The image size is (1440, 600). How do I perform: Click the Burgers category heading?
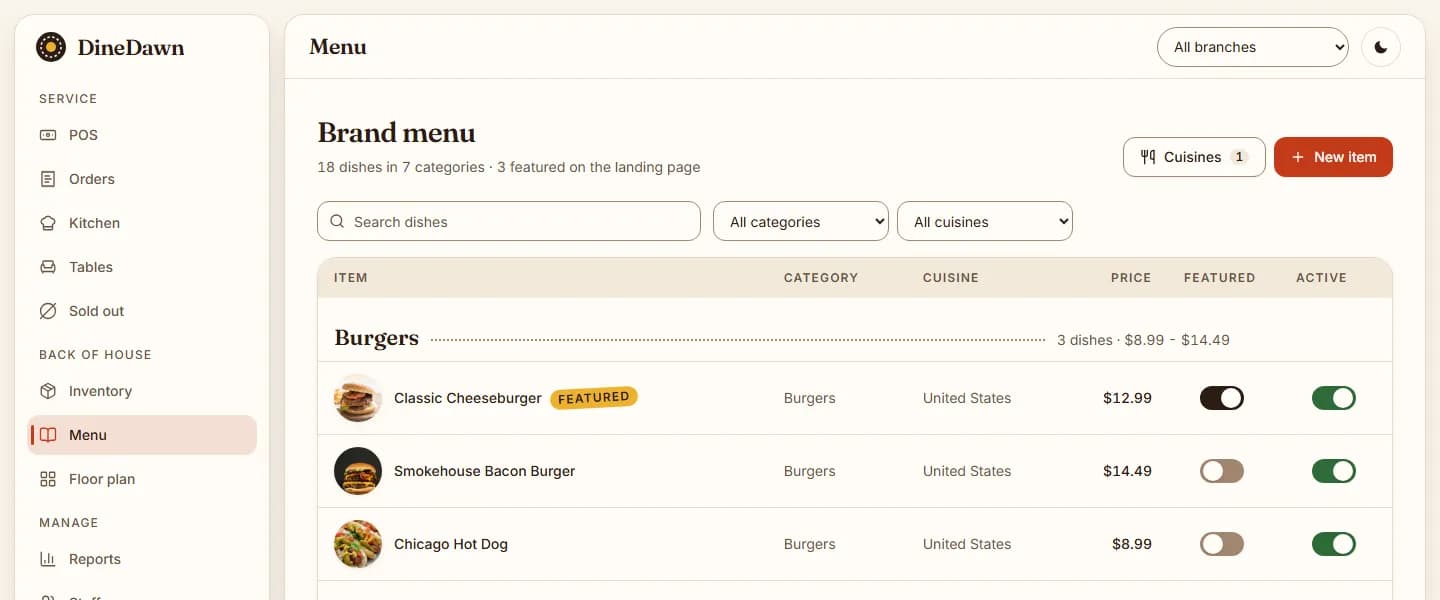[x=377, y=338]
